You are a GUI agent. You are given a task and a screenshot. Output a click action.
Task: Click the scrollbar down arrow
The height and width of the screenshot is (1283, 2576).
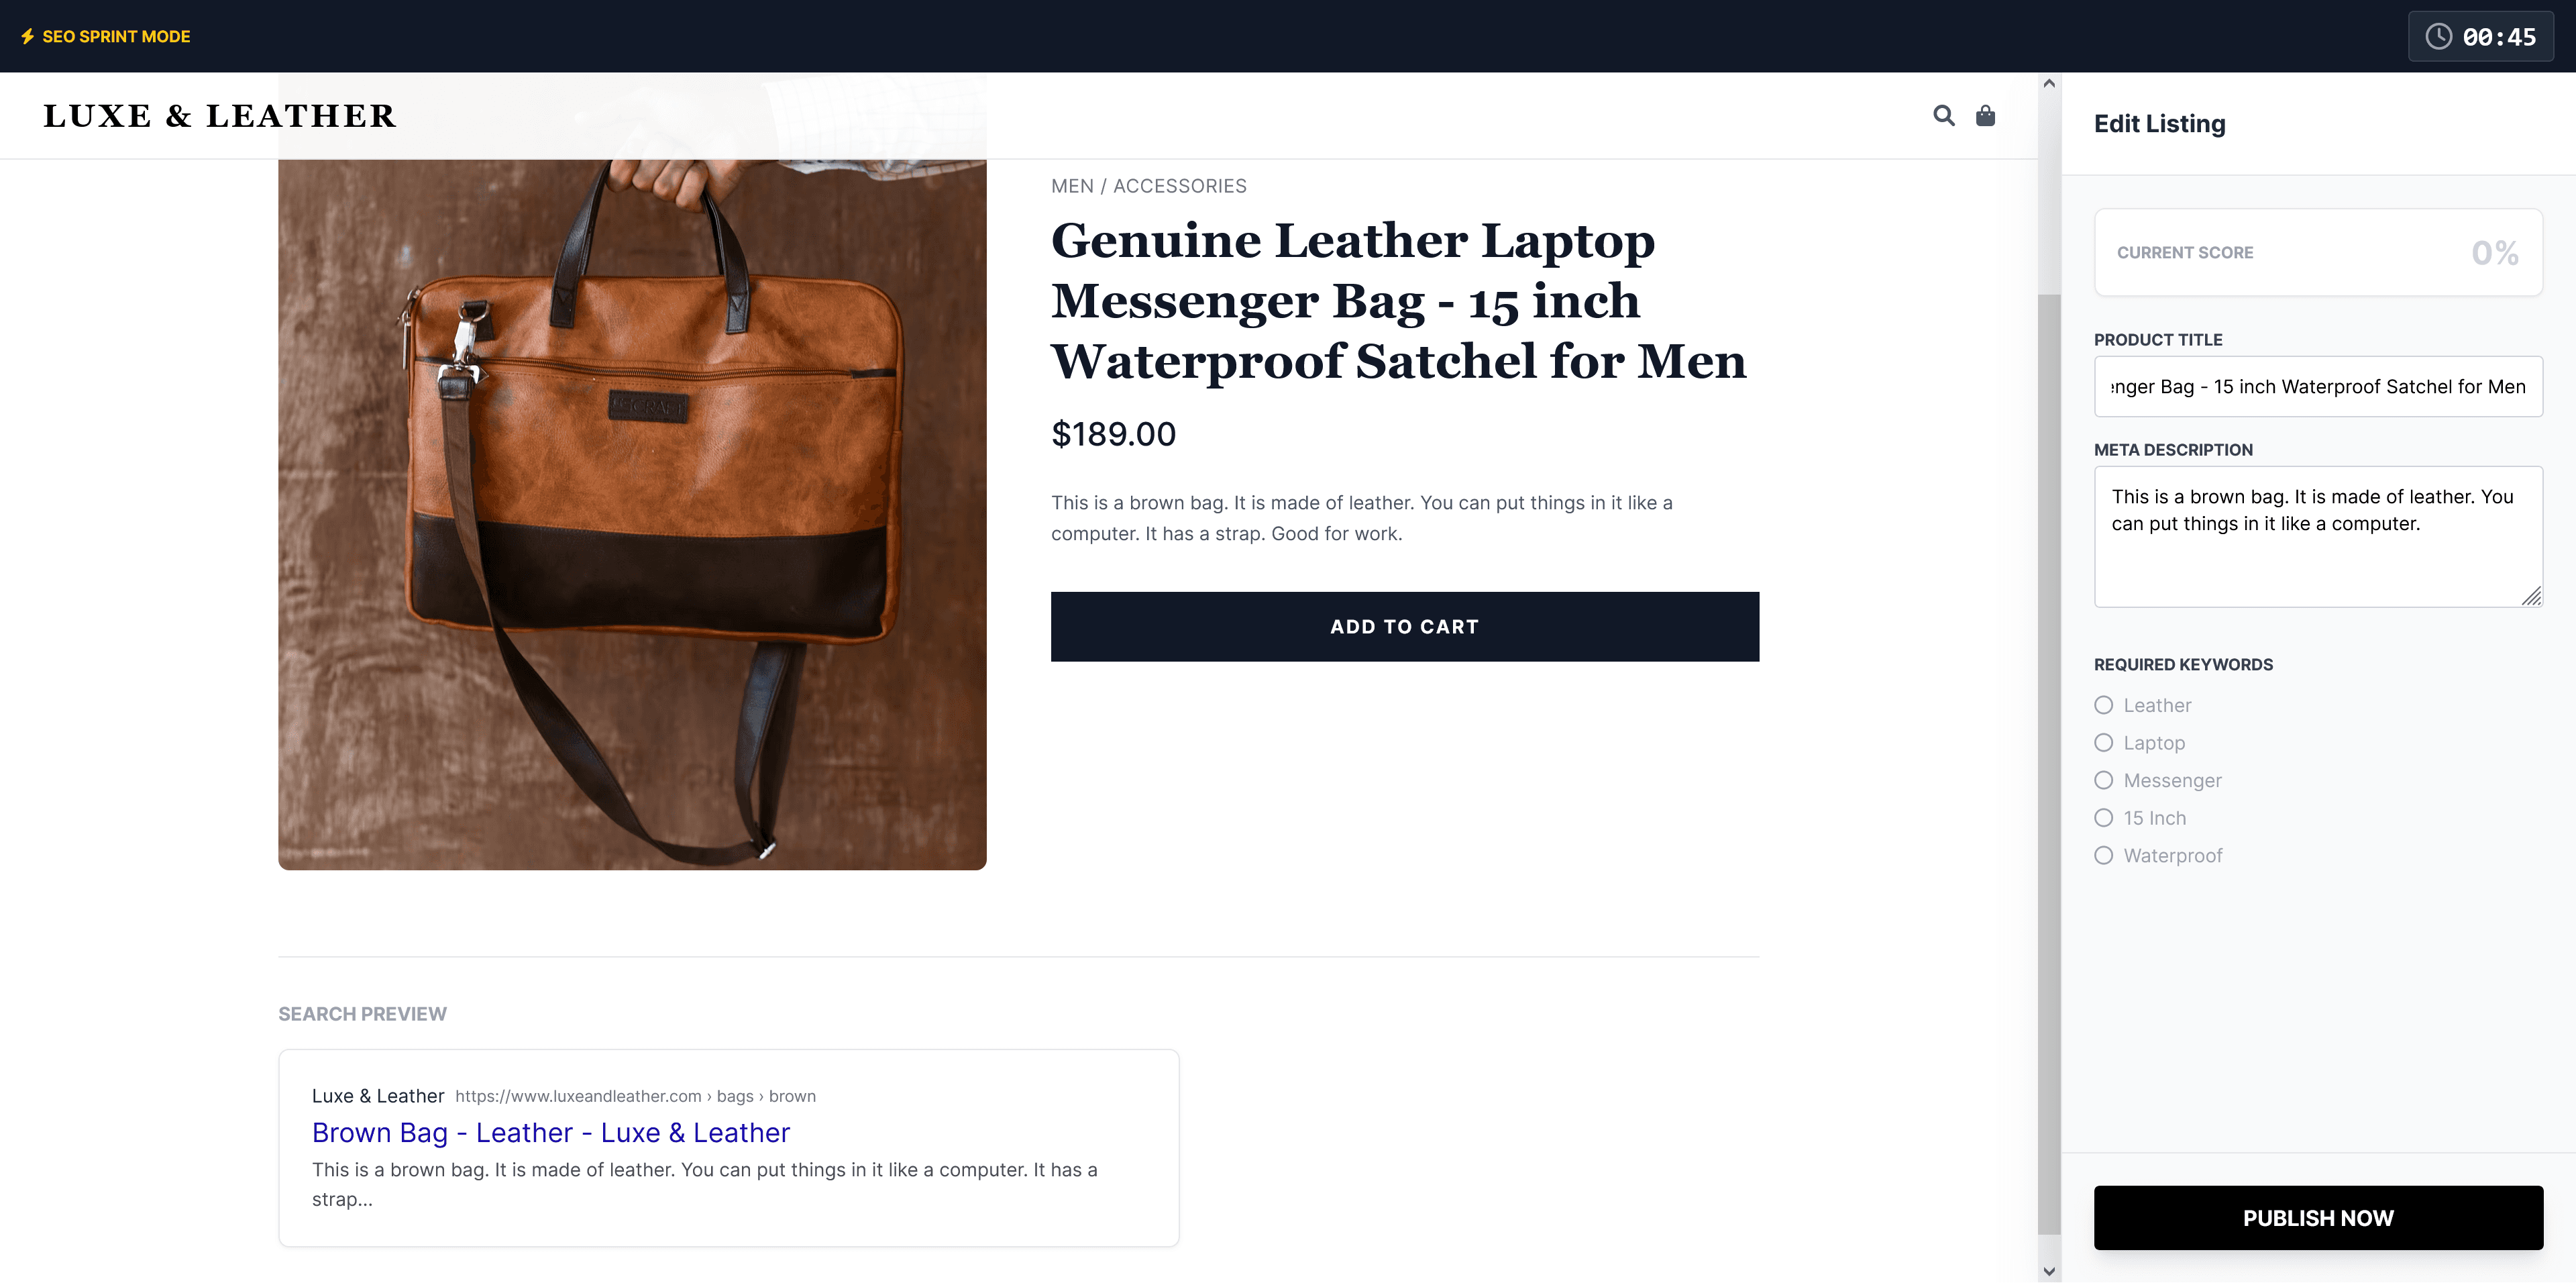pyautogui.click(x=2049, y=1271)
